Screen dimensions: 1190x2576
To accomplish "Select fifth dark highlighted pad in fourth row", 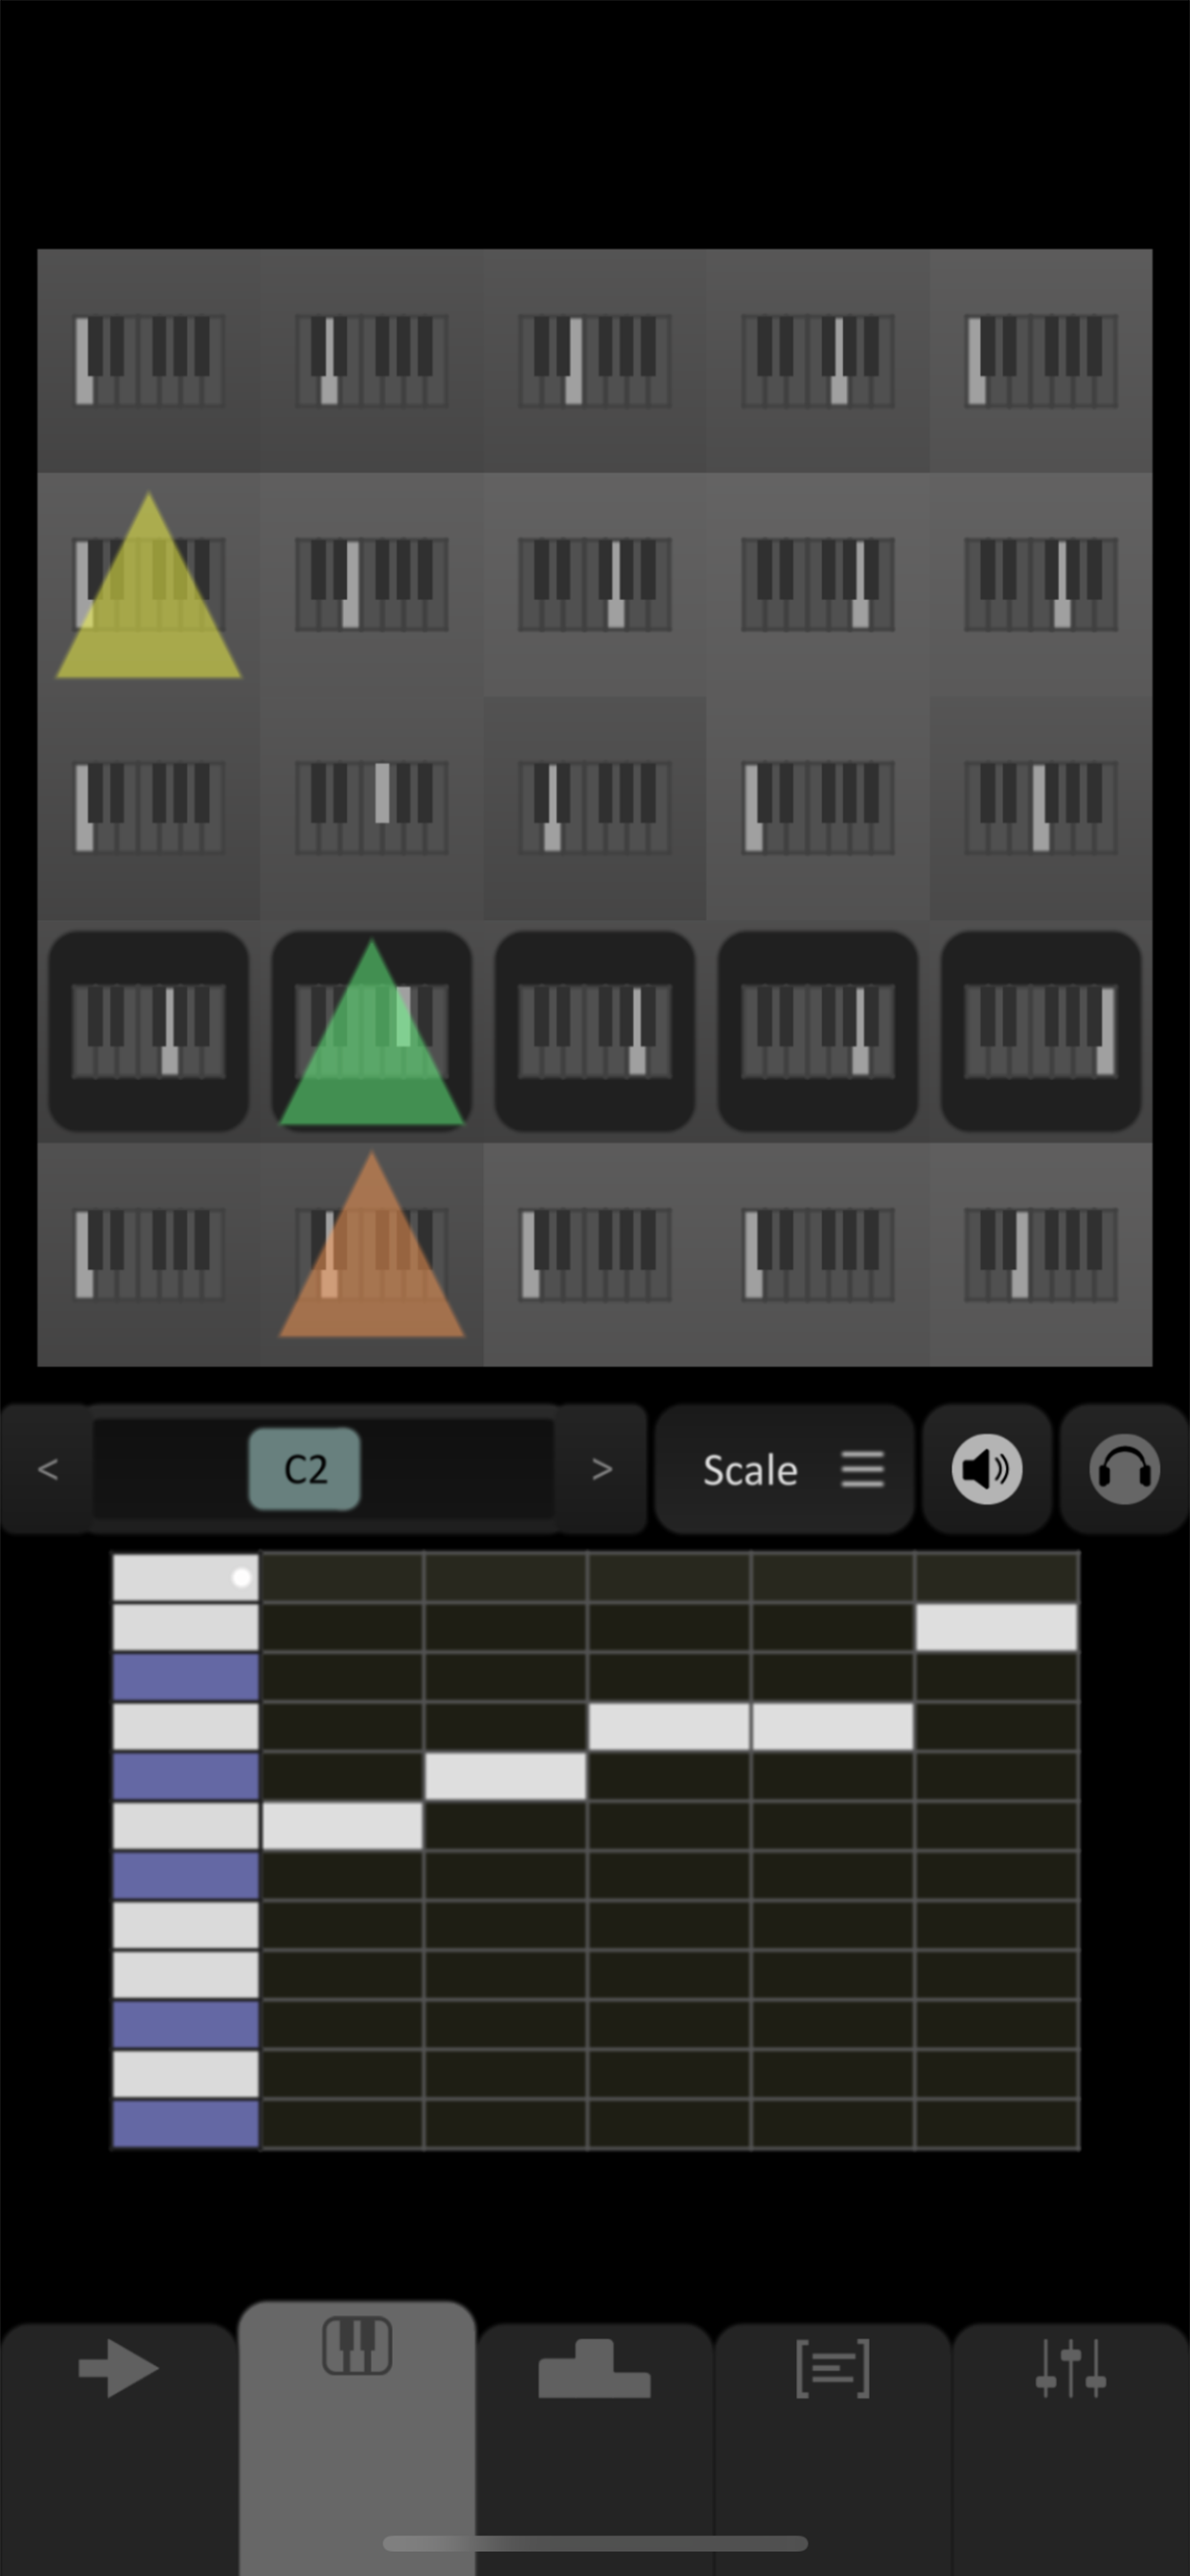I will point(1041,1031).
